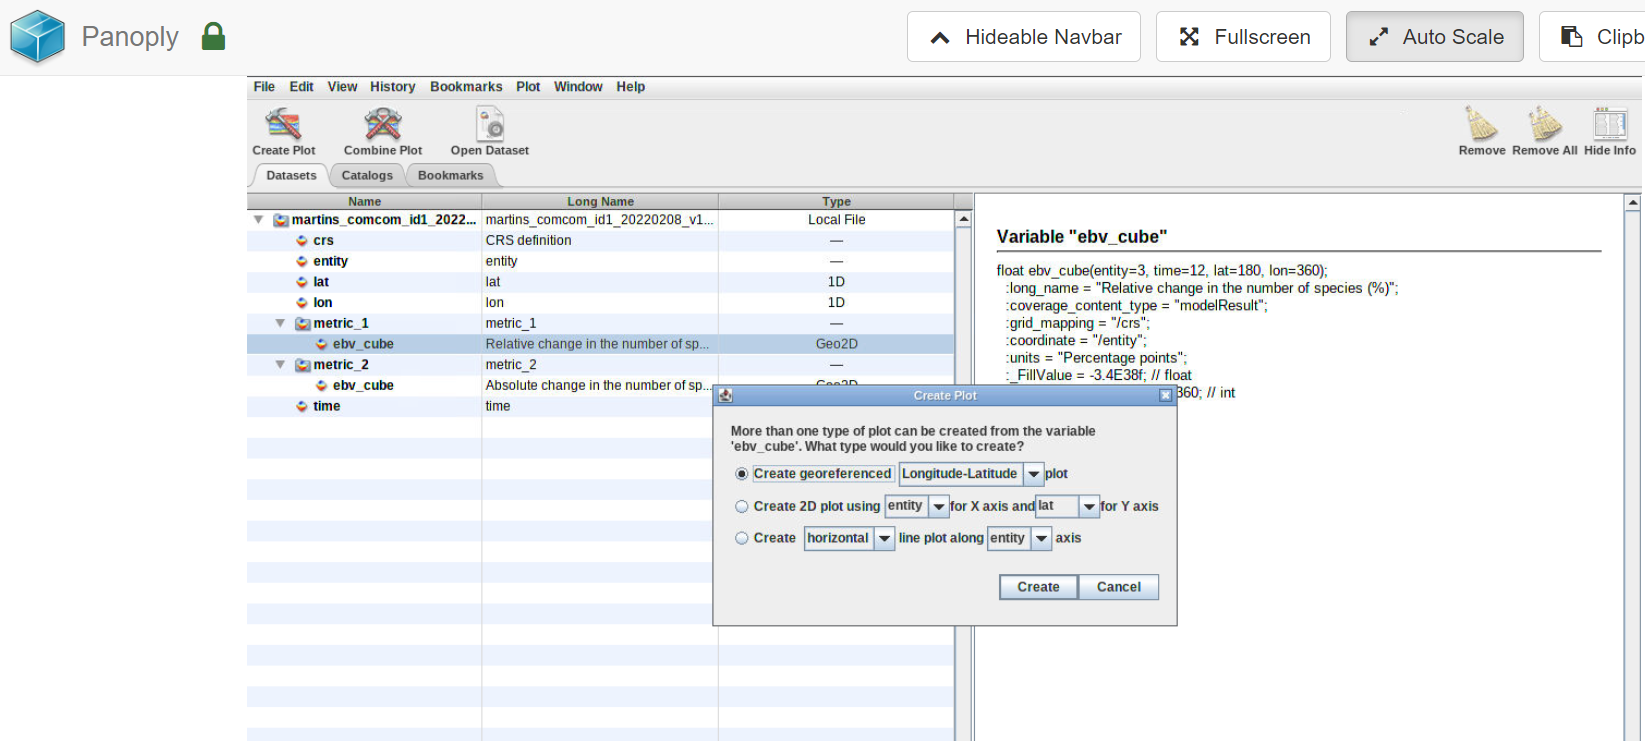This screenshot has width=1645, height=741.
Task: Switch to the Catalogs tab
Action: 367,175
